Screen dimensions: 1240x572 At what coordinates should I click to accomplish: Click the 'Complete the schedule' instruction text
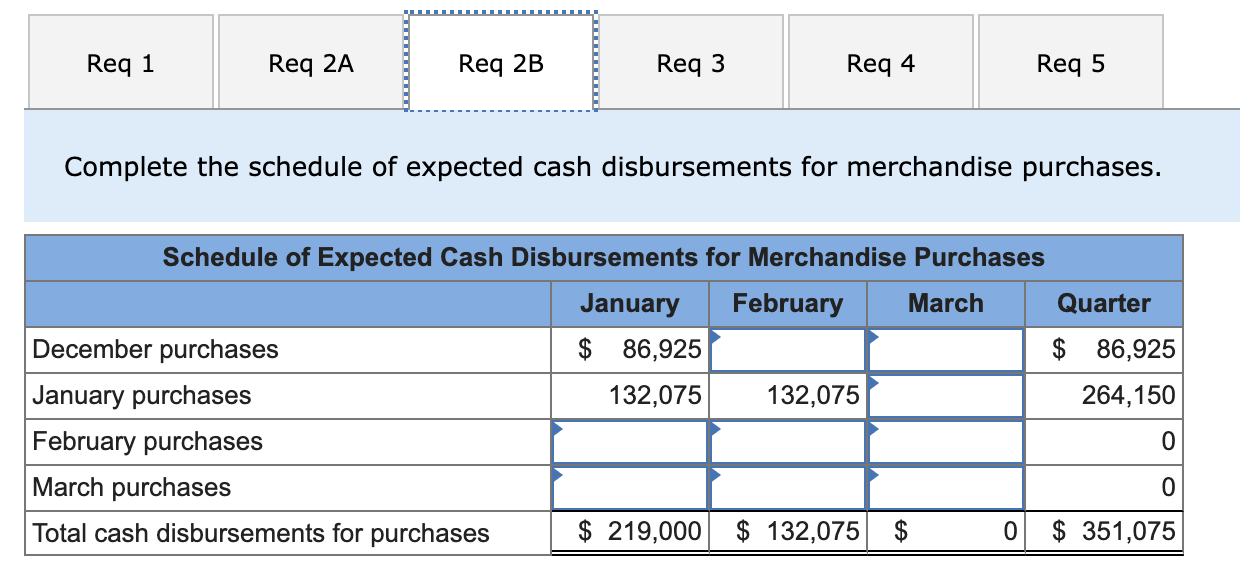tap(613, 166)
